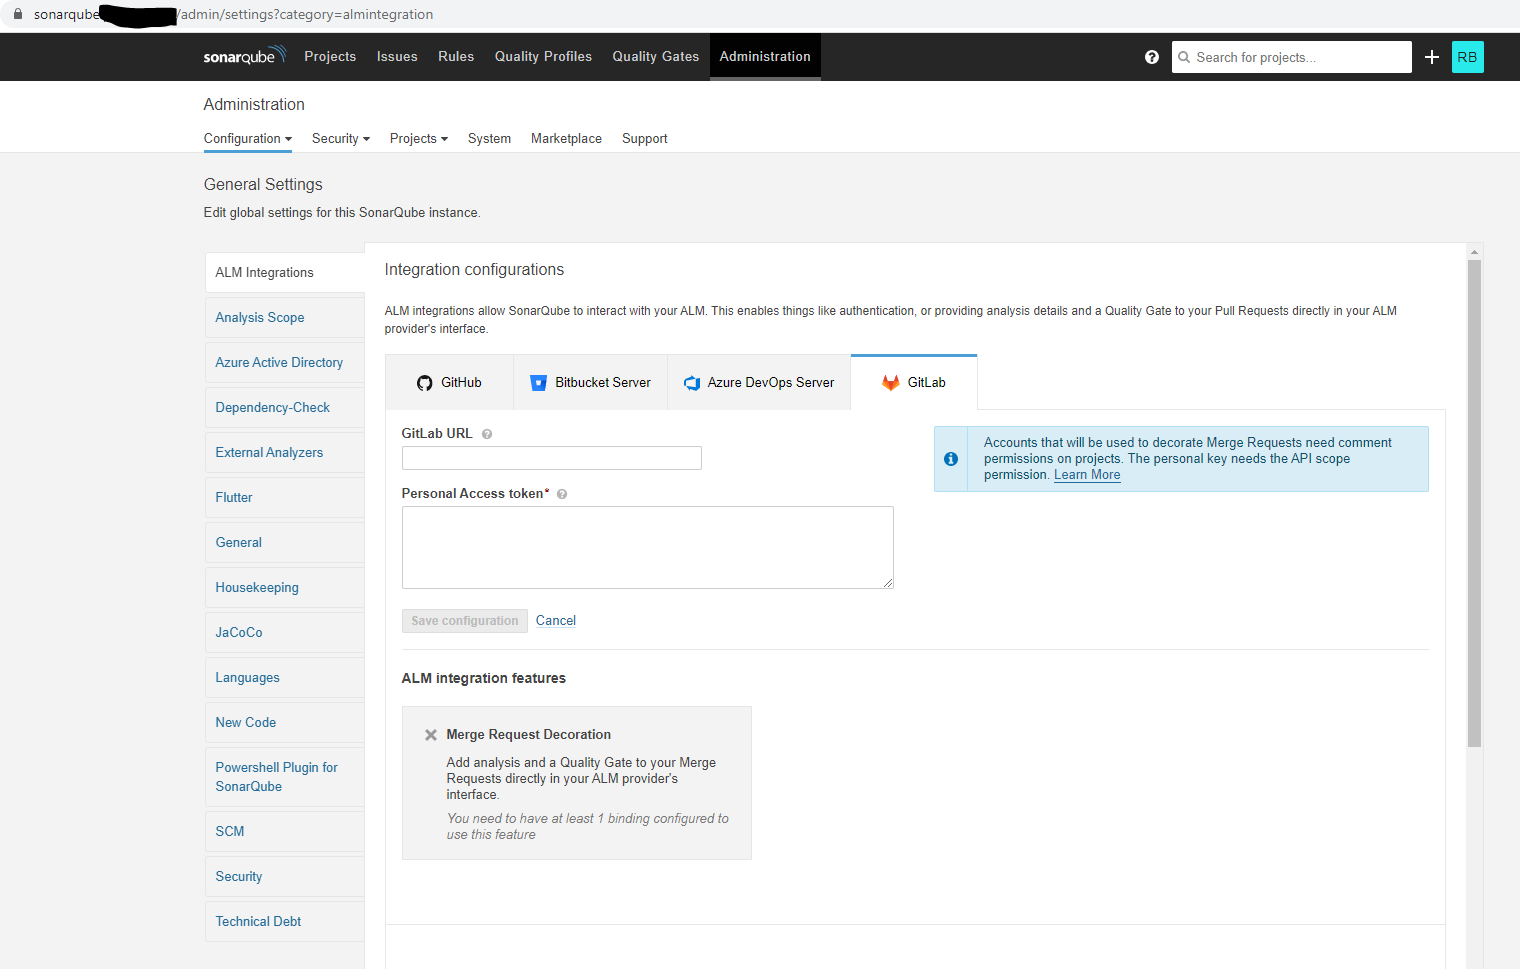This screenshot has height=969, width=1520.
Task: Click the blue info icon in the notice
Action: 951,459
